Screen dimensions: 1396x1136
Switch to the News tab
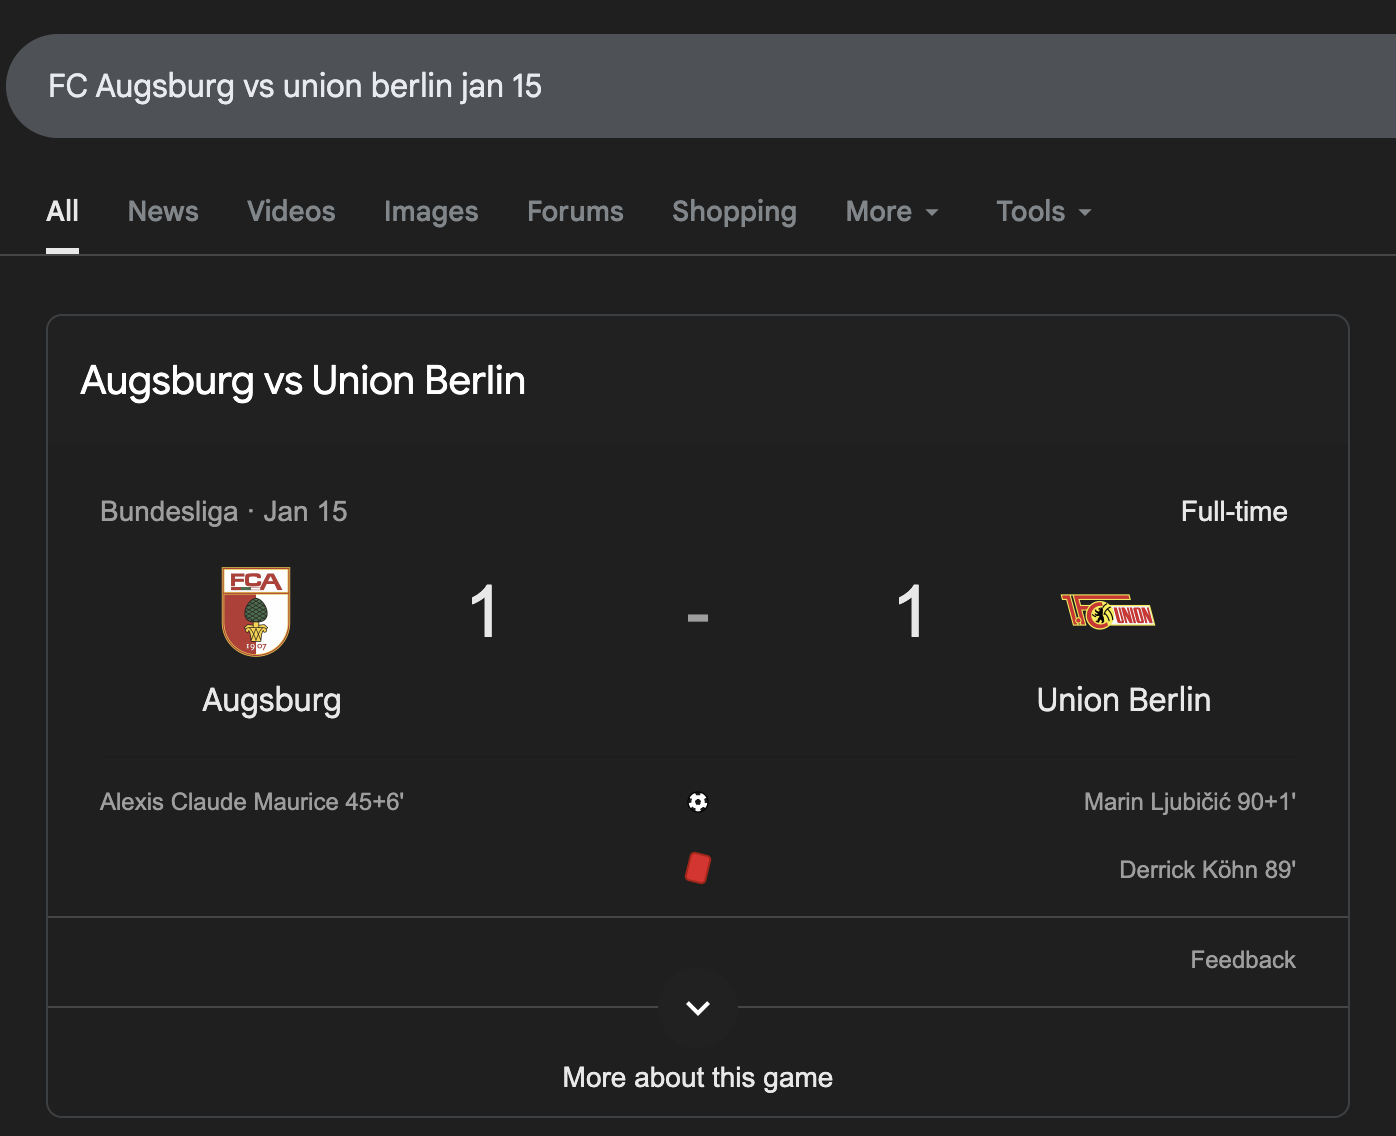[163, 212]
